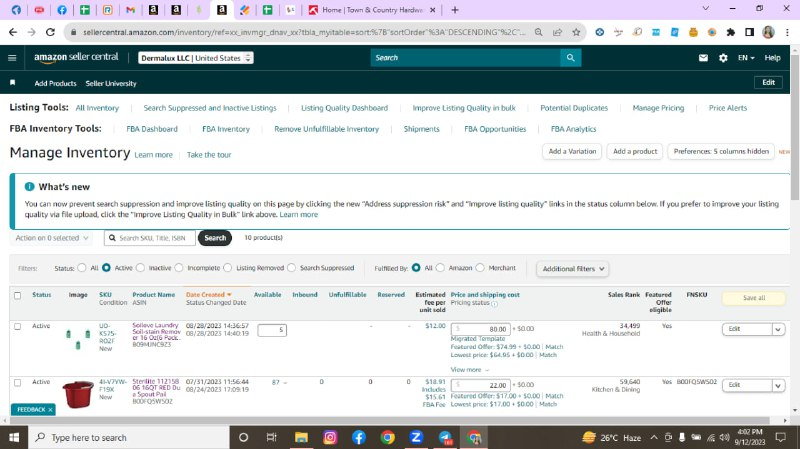
Task: Open the Seller Central hamburger menu
Action: 12,58
